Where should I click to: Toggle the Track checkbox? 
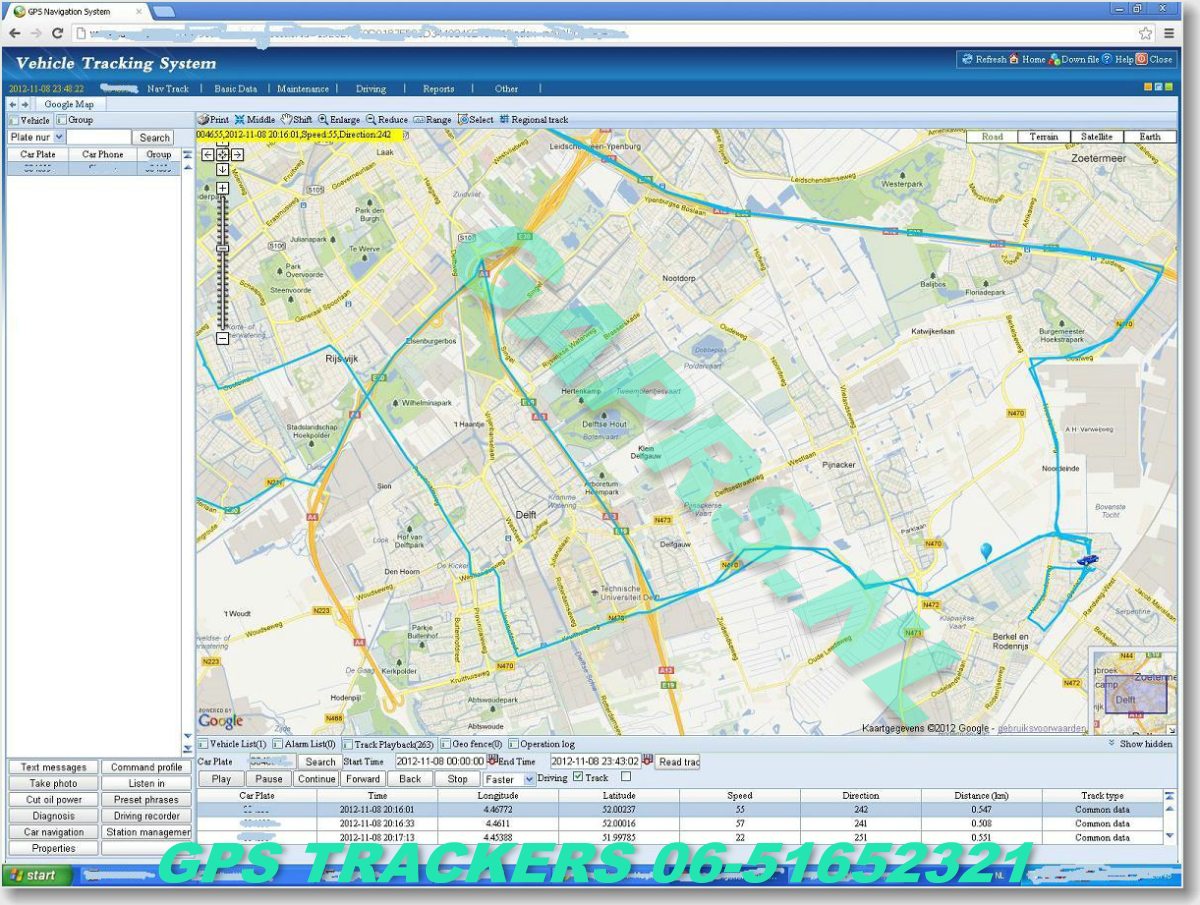tap(578, 777)
